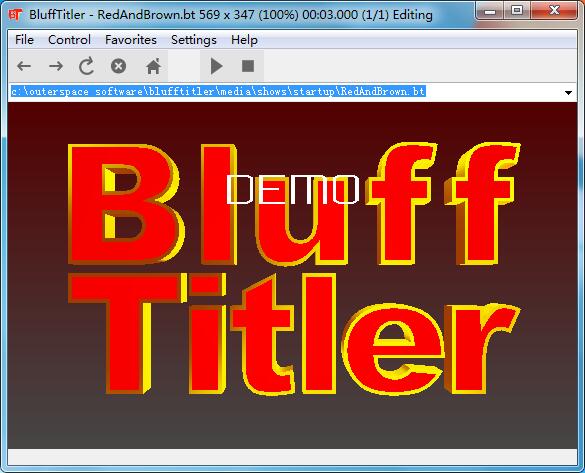Viewport: 585px width, 473px height.
Task: Close the BluffTitler window
Action: (x=554, y=11)
